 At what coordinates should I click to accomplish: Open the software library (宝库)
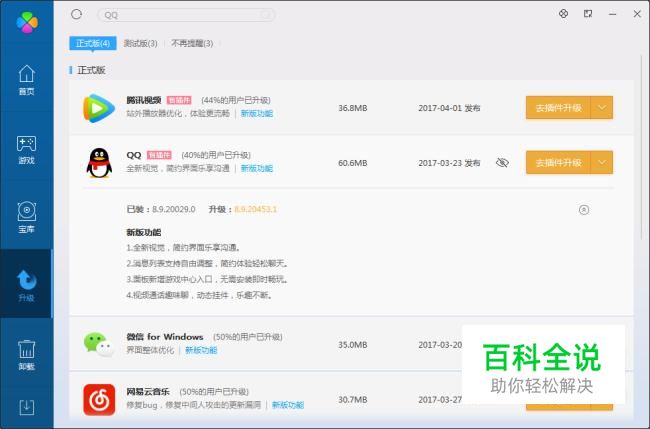[27, 218]
